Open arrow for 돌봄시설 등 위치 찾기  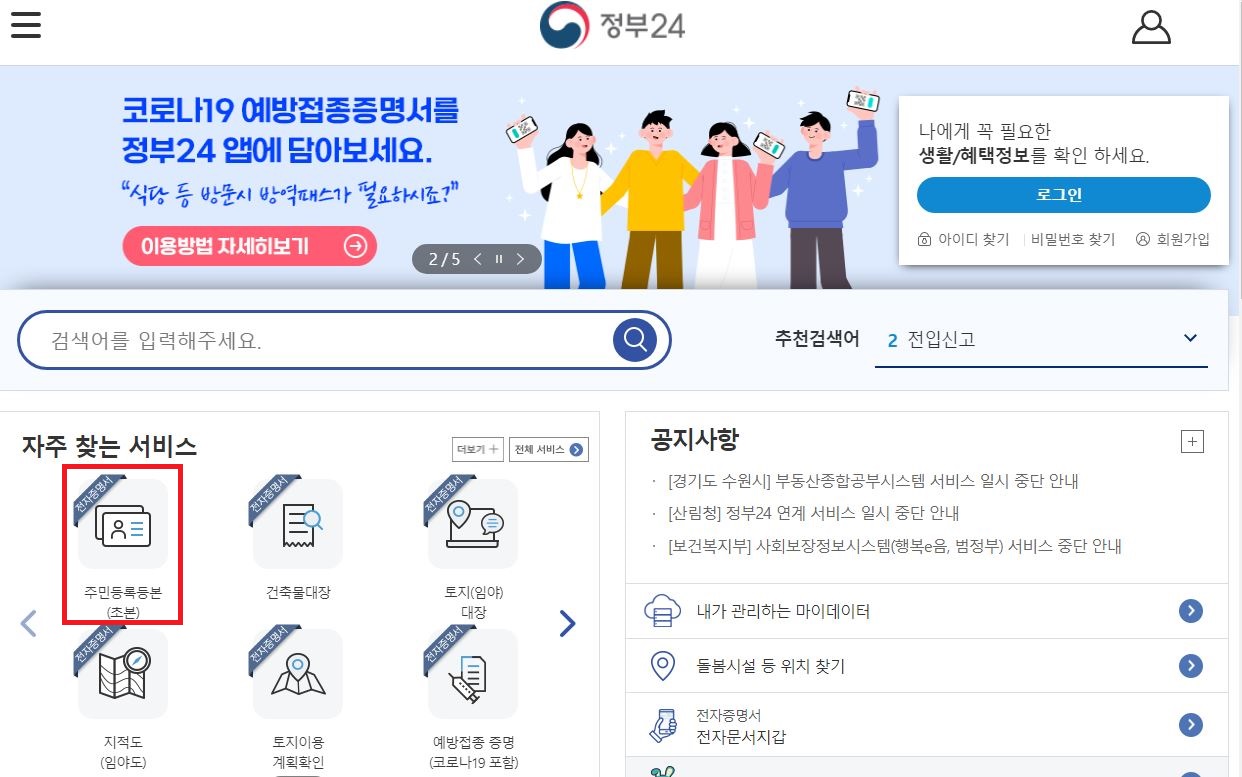click(1190, 665)
